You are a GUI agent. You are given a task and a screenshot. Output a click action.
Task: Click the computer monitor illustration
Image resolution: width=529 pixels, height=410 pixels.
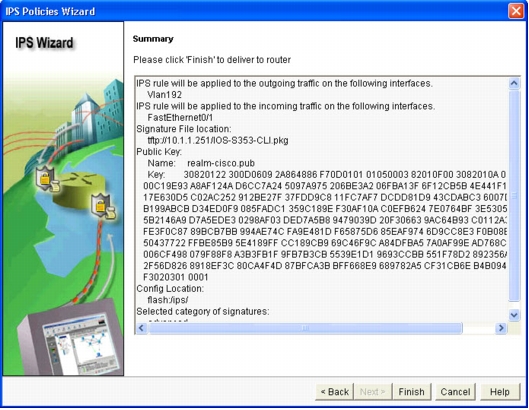(x=71, y=339)
